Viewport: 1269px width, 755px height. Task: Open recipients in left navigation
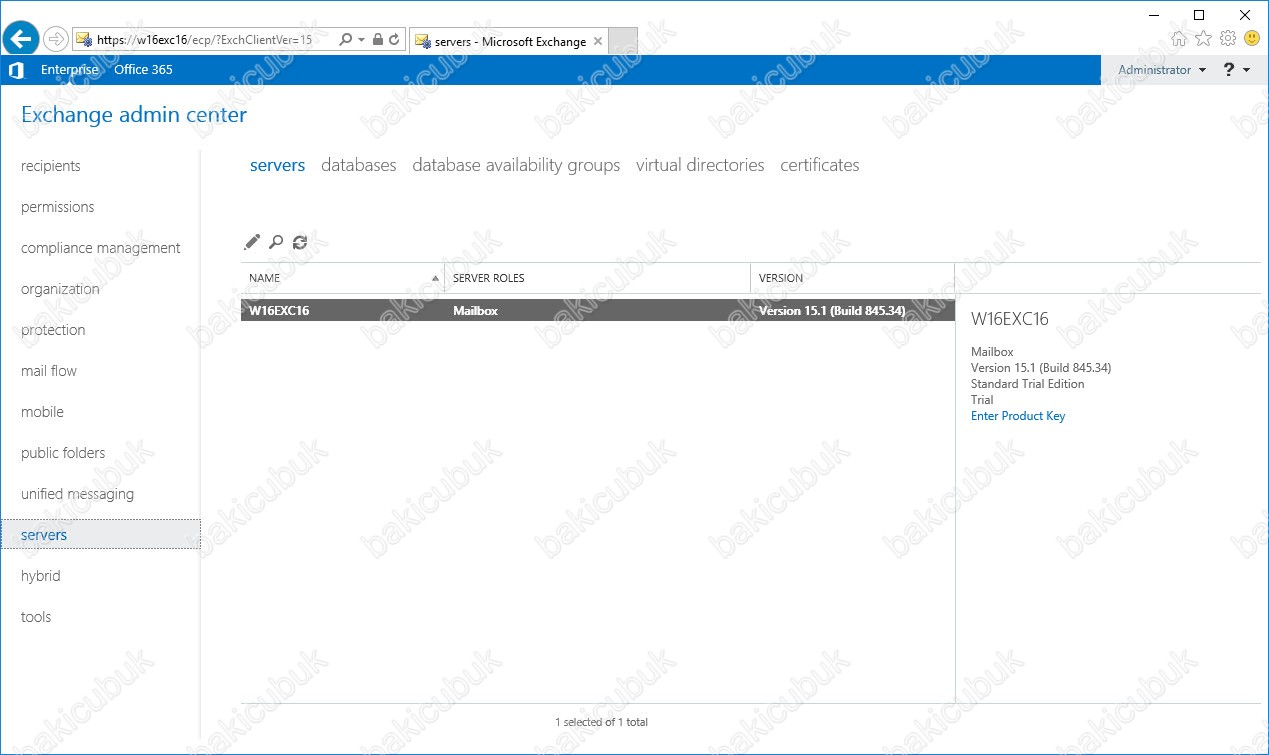click(x=51, y=166)
